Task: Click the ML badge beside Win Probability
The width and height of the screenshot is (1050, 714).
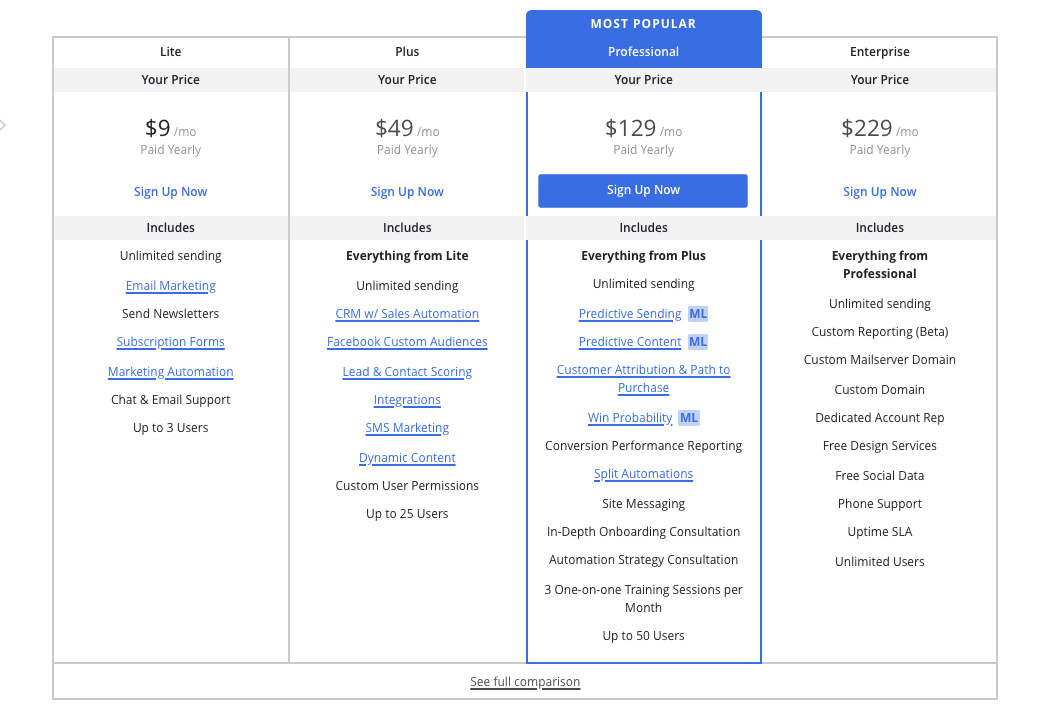Action: click(x=688, y=418)
